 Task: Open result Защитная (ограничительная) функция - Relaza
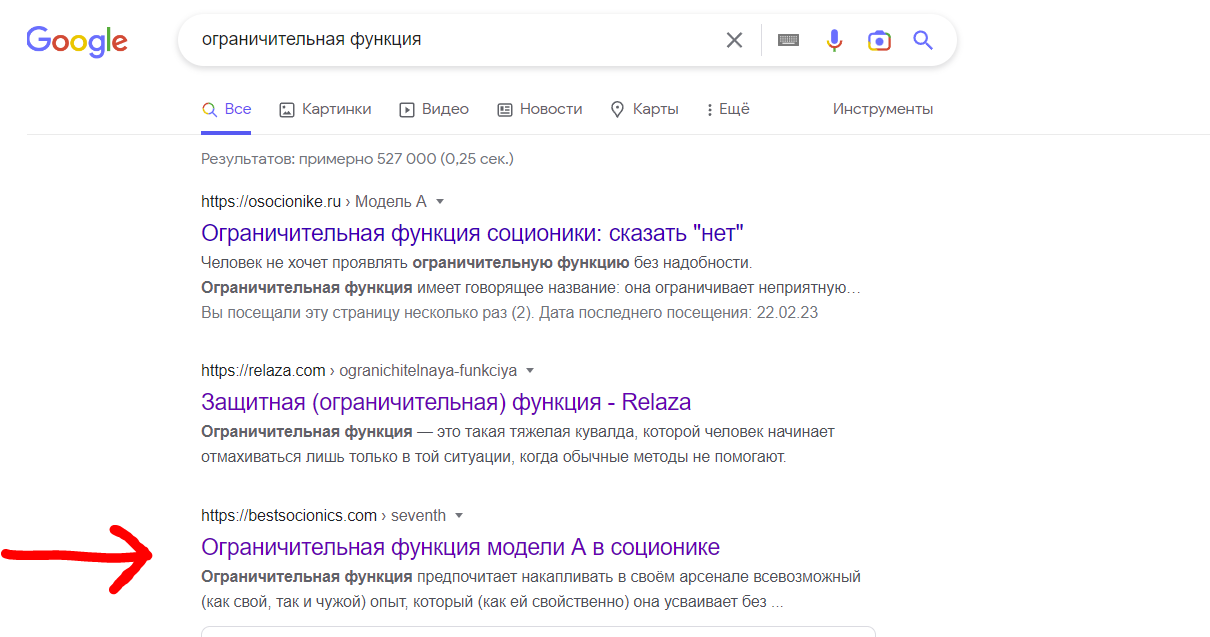446,402
